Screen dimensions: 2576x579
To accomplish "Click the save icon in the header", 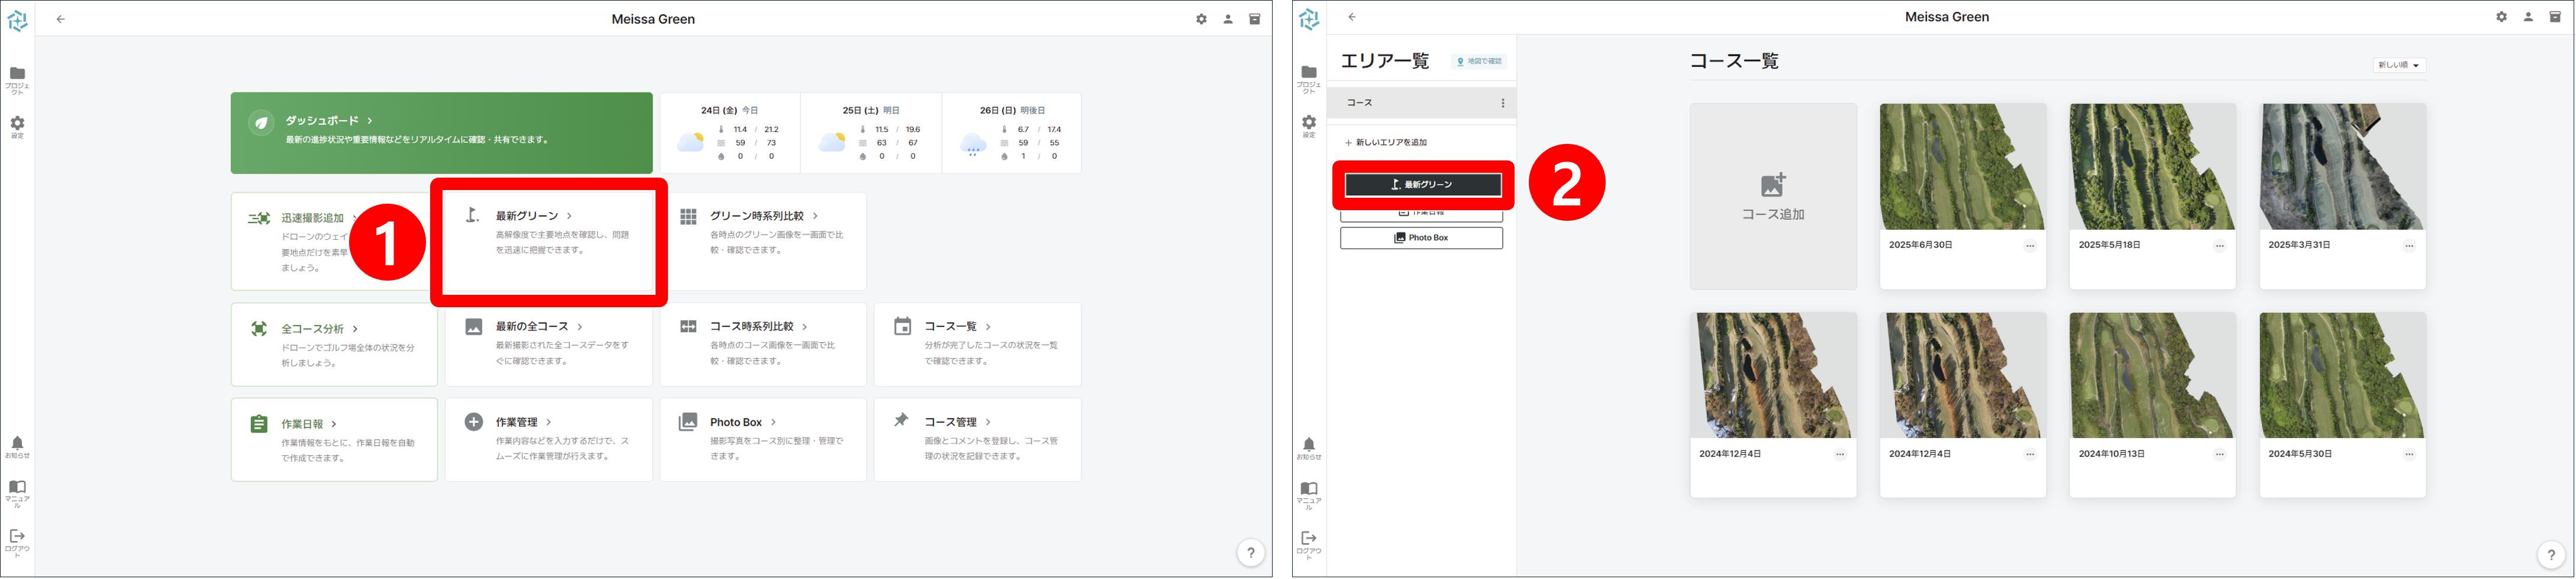I will [x=1255, y=18].
